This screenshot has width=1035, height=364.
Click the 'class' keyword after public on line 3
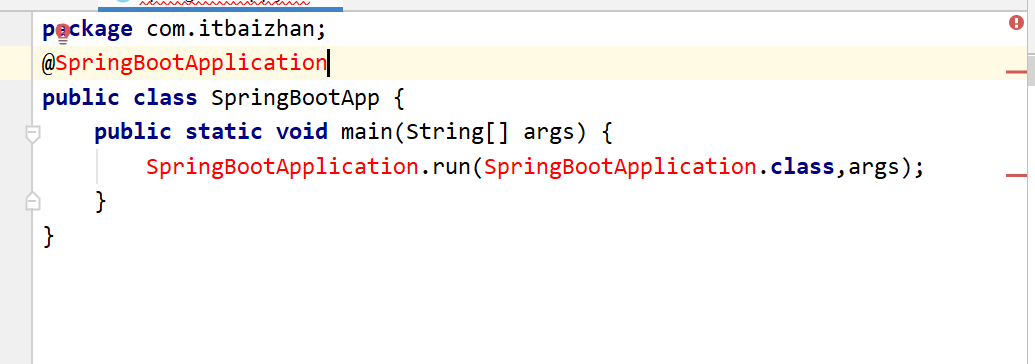pos(166,98)
